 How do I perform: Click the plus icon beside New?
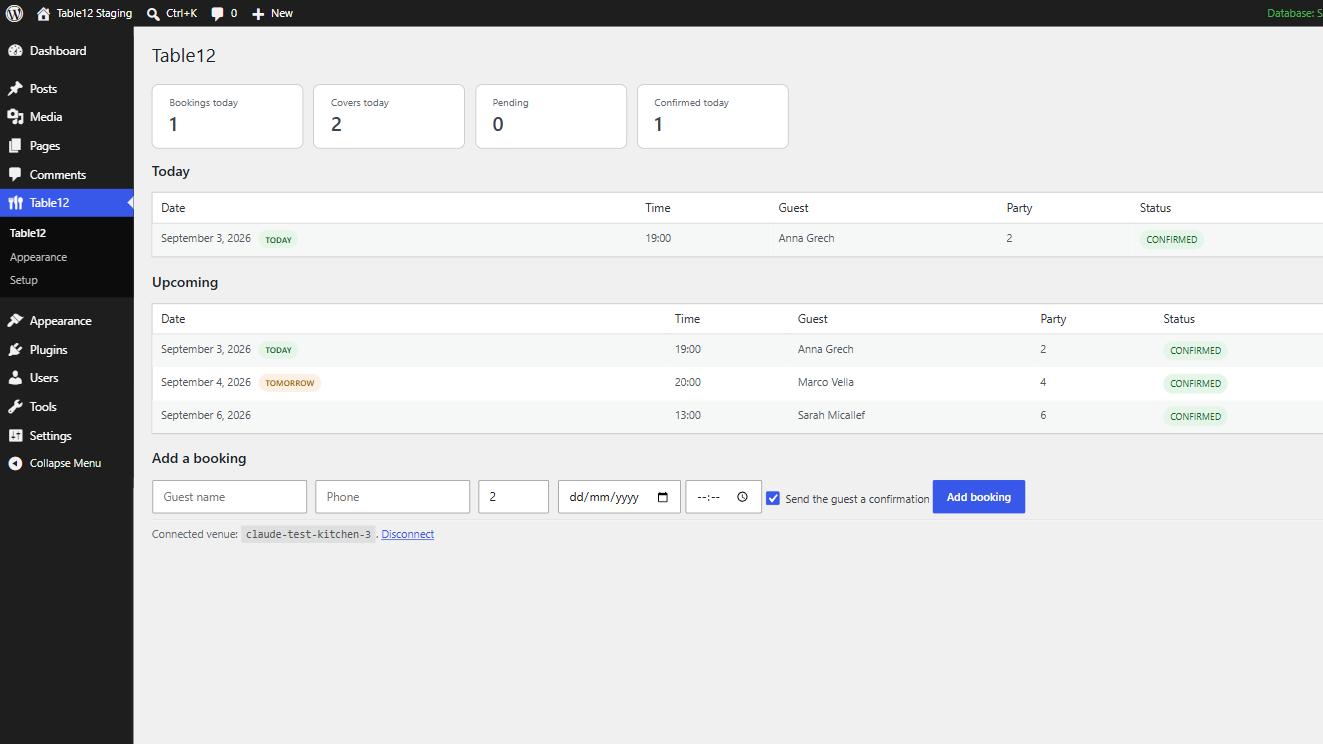[x=258, y=14]
